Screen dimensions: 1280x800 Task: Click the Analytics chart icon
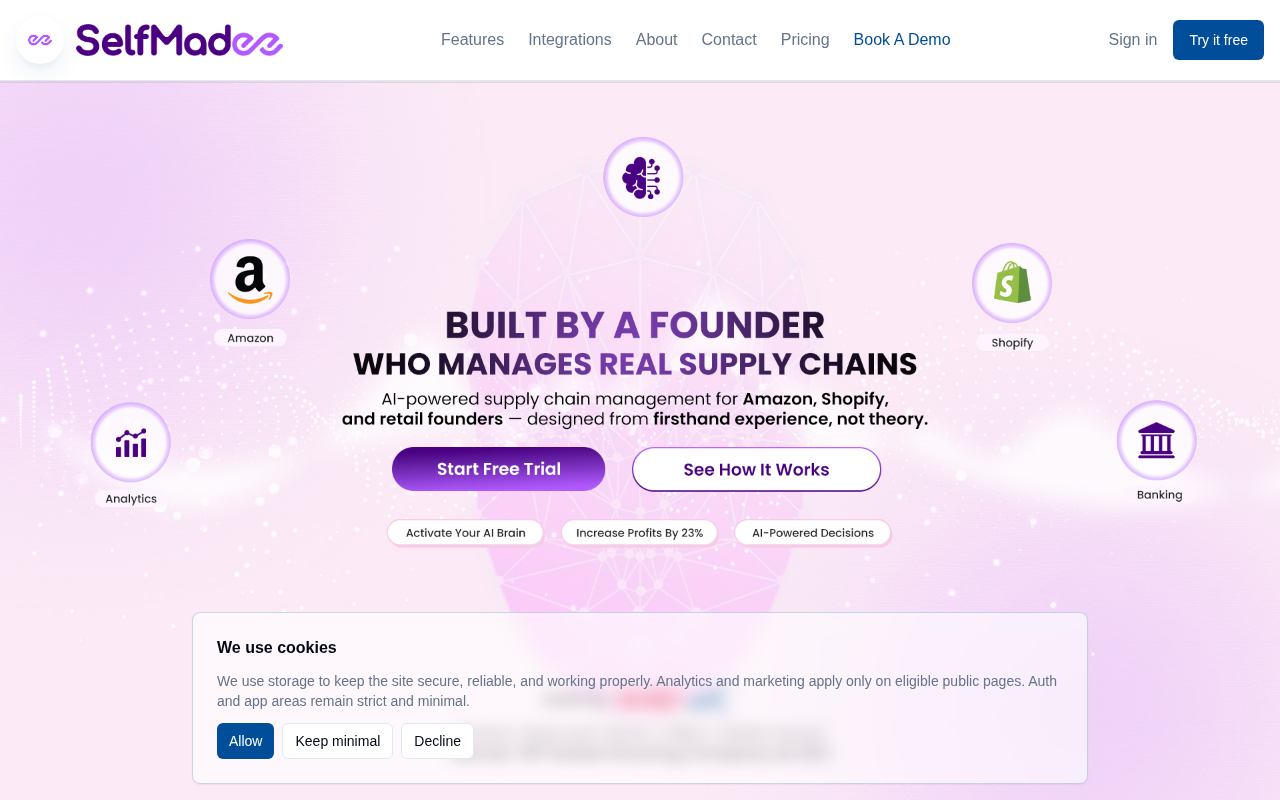[x=131, y=442]
